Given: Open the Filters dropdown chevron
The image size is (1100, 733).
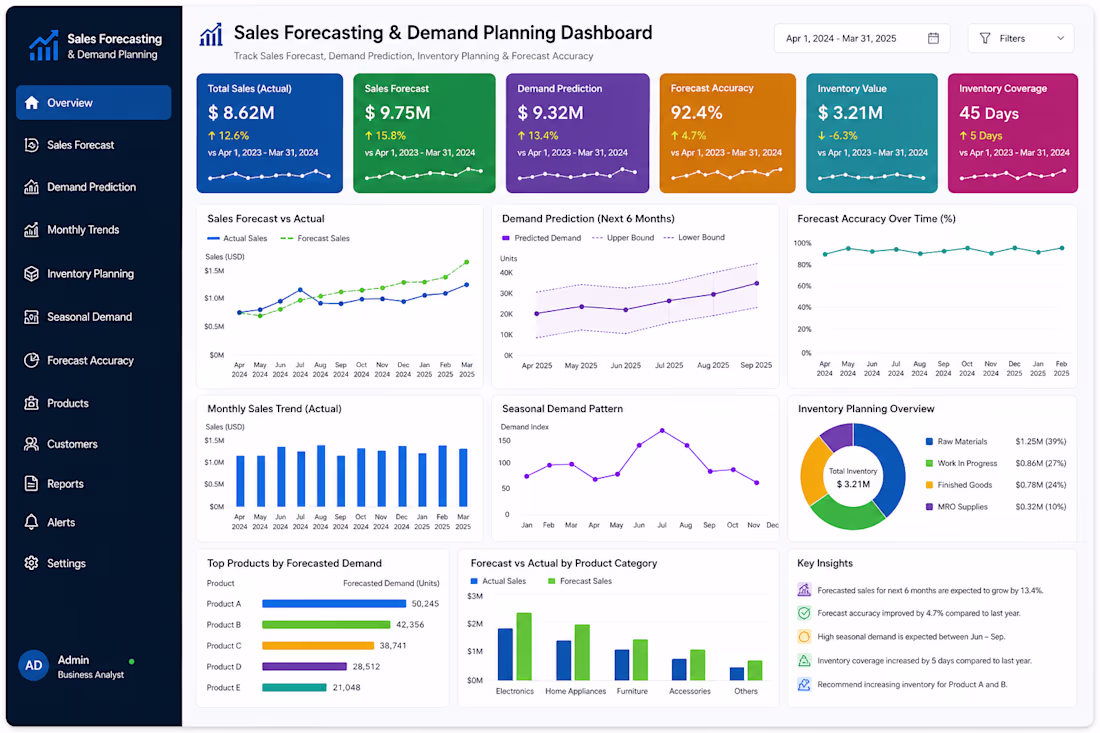Looking at the screenshot, I should (1061, 39).
